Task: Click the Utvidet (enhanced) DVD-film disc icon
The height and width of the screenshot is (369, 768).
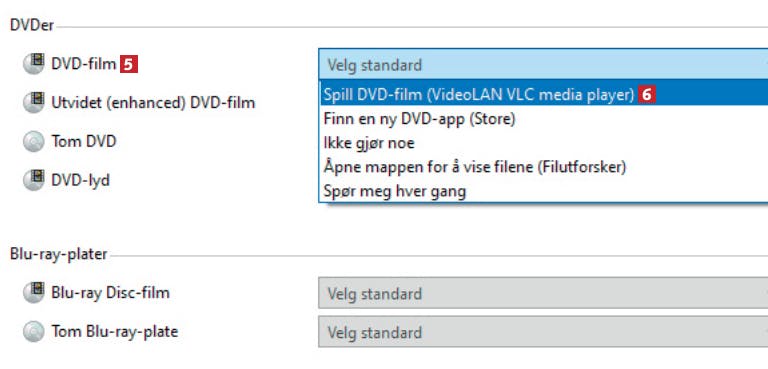Action: (x=34, y=102)
